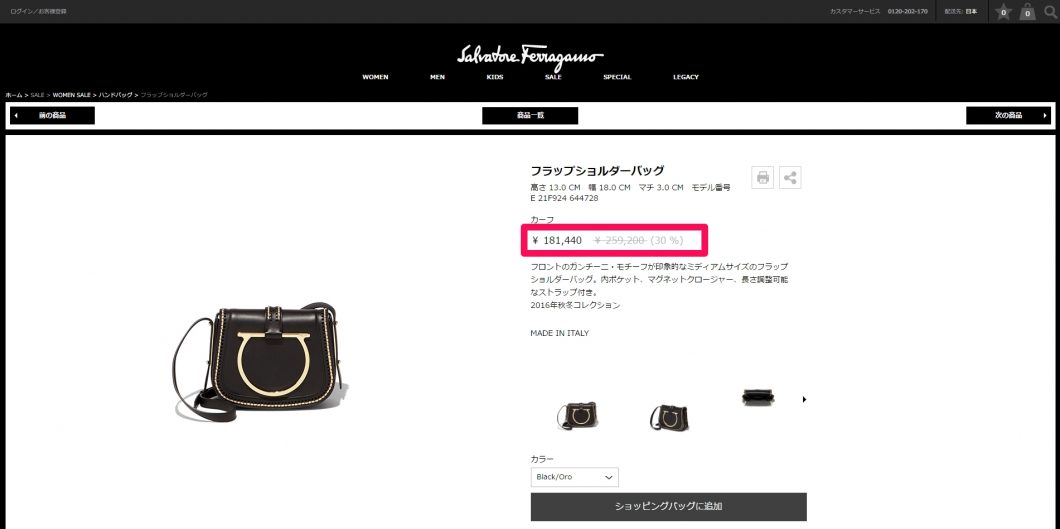Click the ショッピングバッグに追加 button
This screenshot has height=529, width=1060.
(x=669, y=506)
